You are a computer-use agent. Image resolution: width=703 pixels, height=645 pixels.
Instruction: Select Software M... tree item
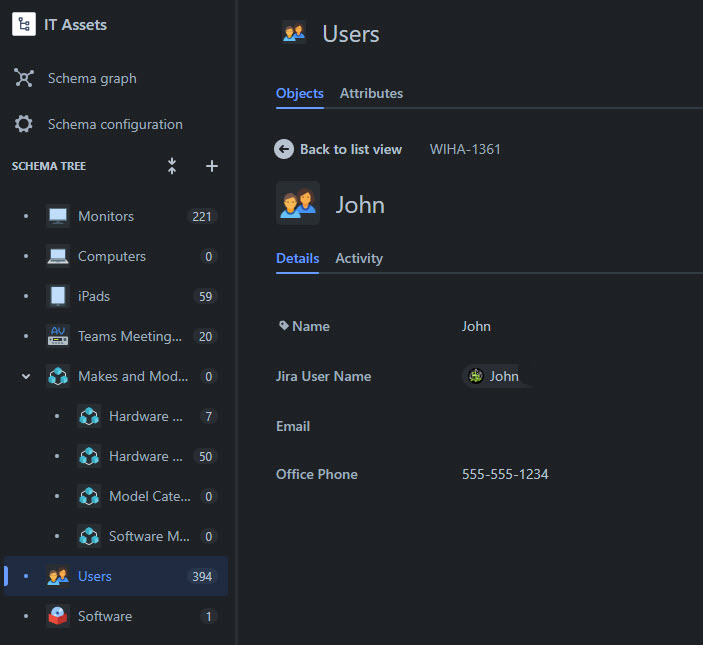coord(149,536)
